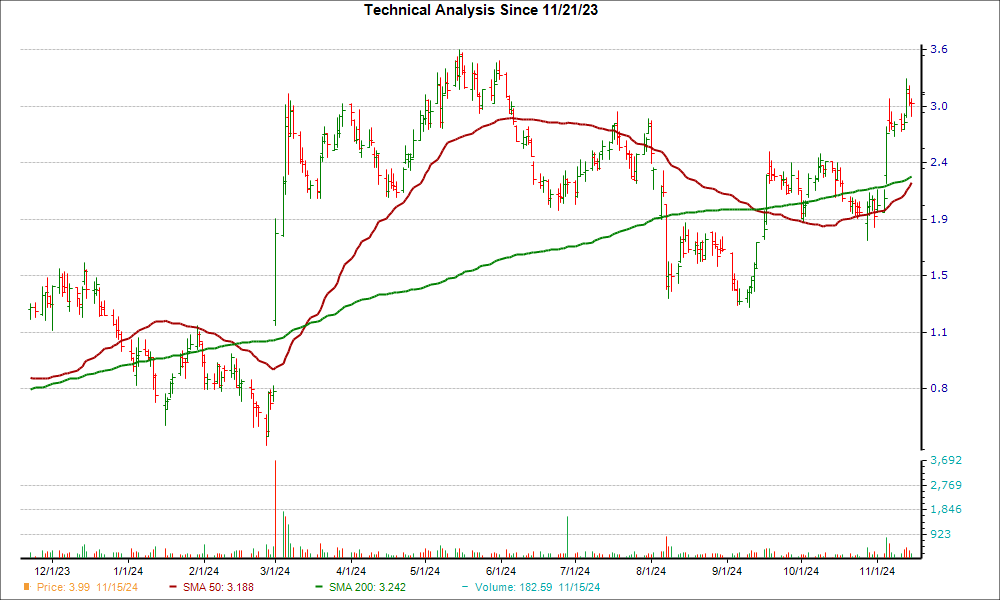This screenshot has width=1000, height=600.
Task: Click the 2,769 volume axis label
Action: (x=946, y=485)
